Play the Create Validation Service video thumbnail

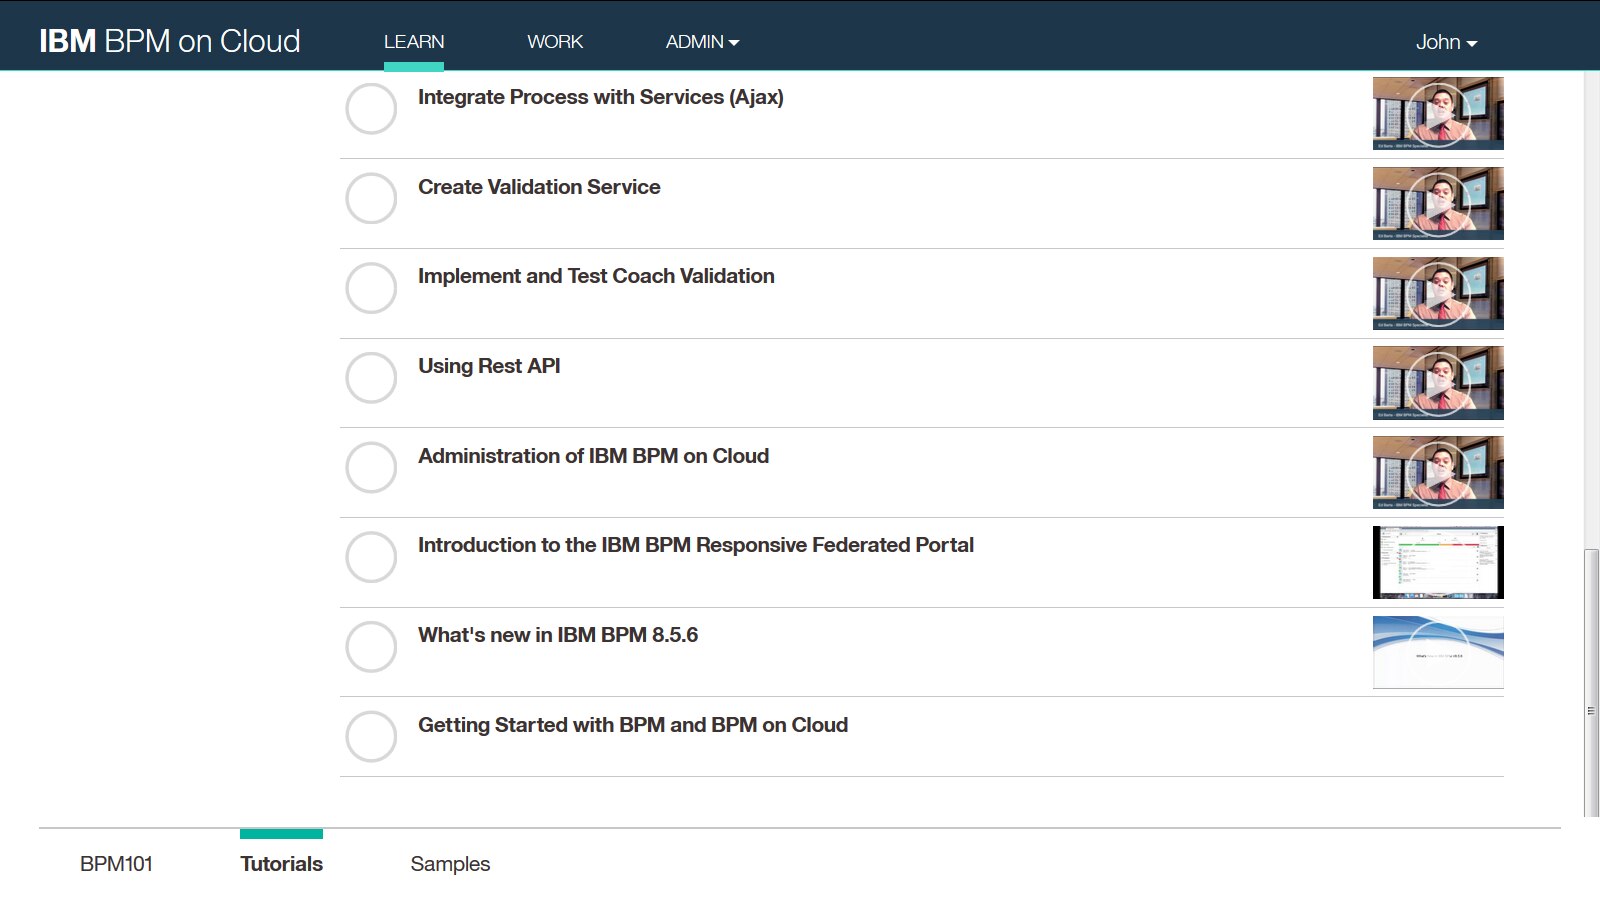[1438, 203]
